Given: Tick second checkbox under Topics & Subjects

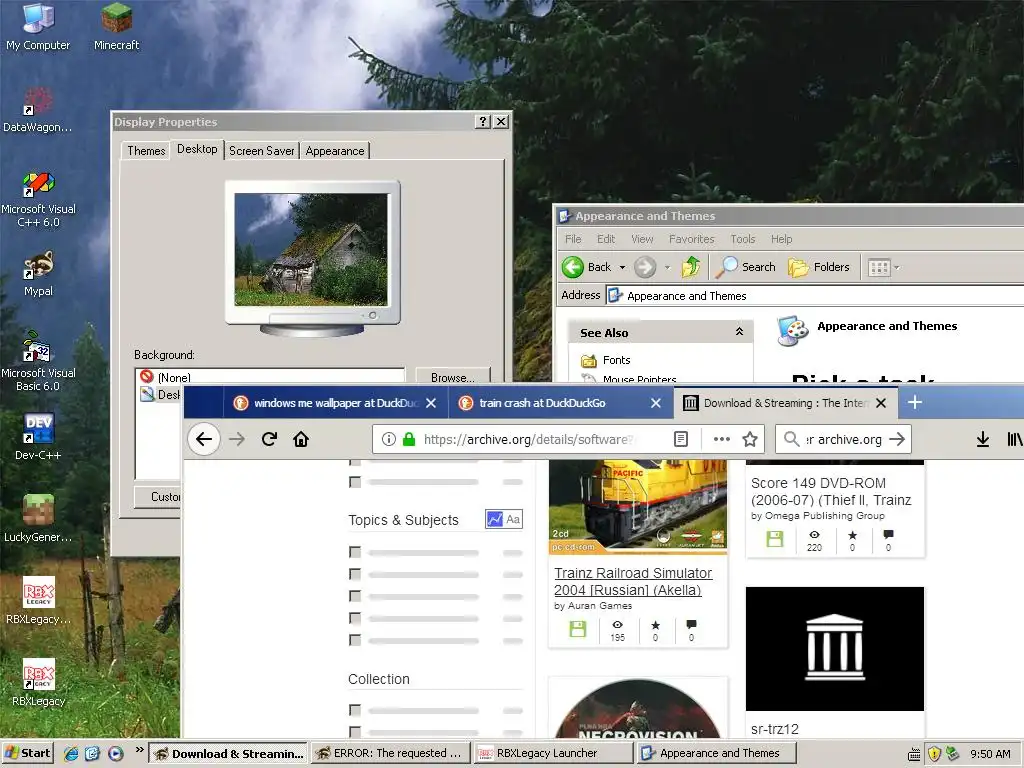Looking at the screenshot, I should click(x=355, y=574).
